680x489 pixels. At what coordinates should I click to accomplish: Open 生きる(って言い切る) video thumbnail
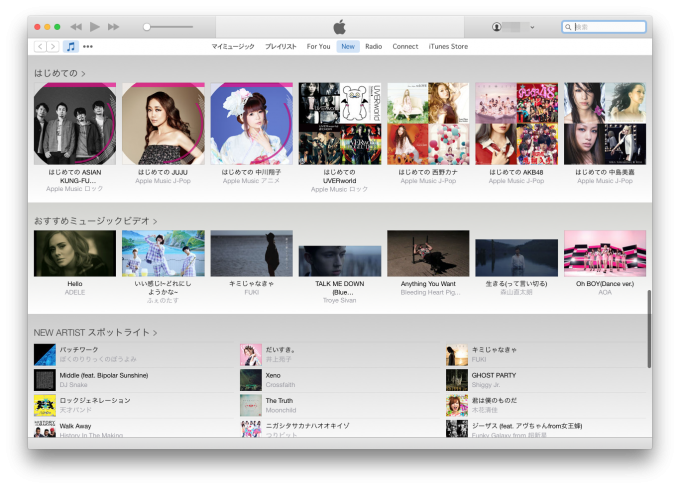[517, 258]
